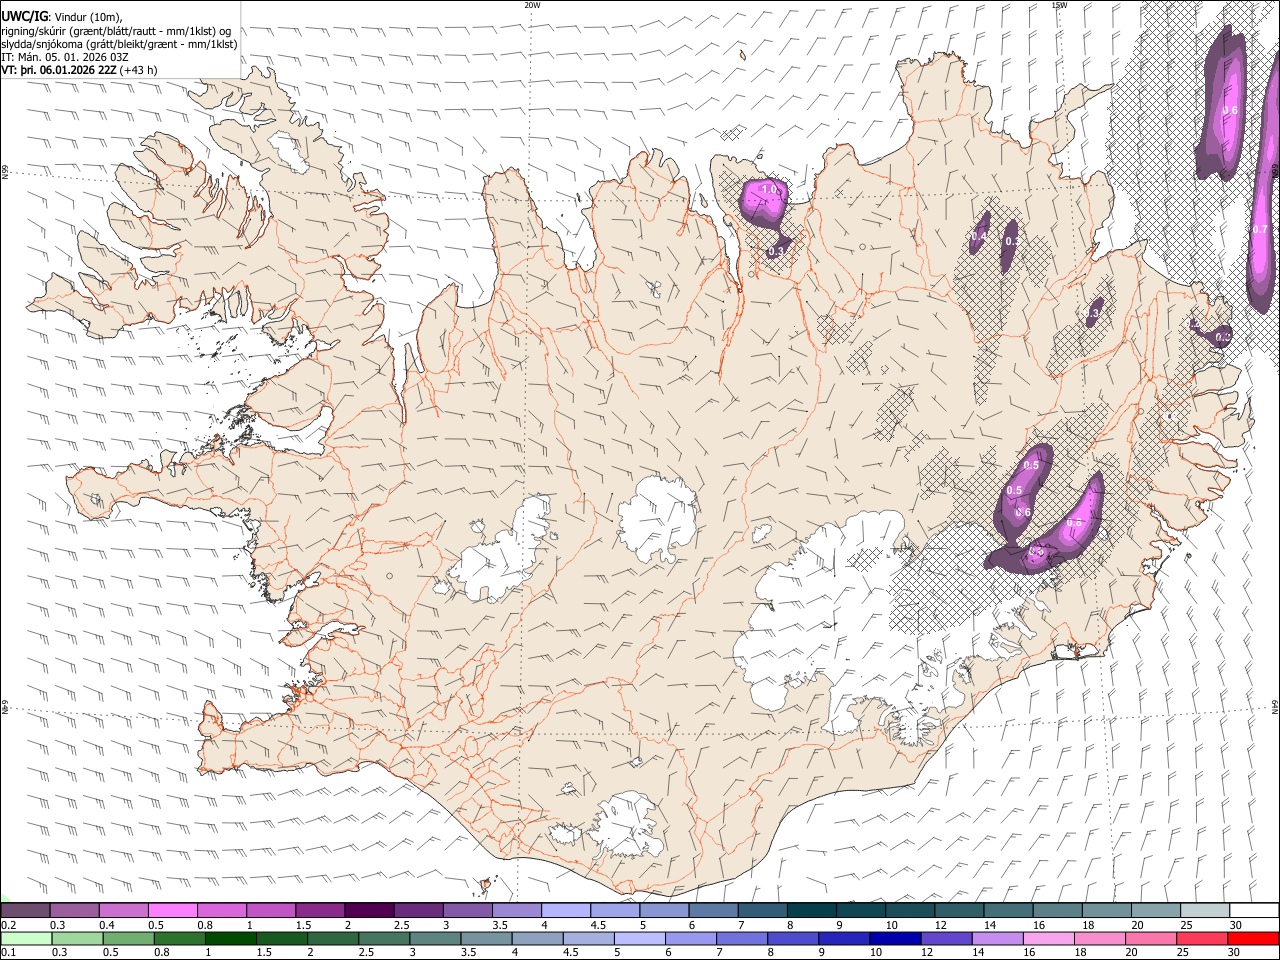Pick the first grey-purple 0.2 swatch in upper scale
The height and width of the screenshot is (960, 1280).
point(26,911)
